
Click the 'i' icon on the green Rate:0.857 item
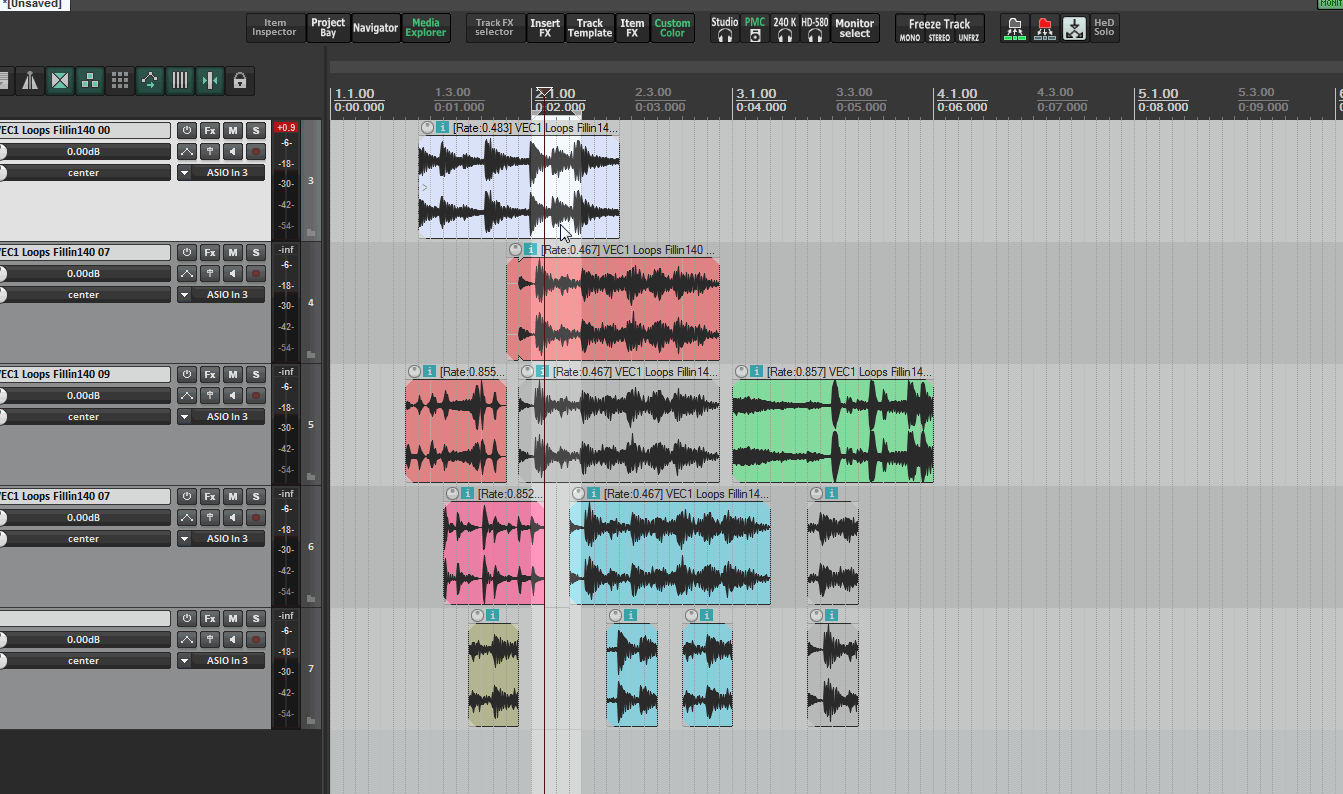coord(757,371)
